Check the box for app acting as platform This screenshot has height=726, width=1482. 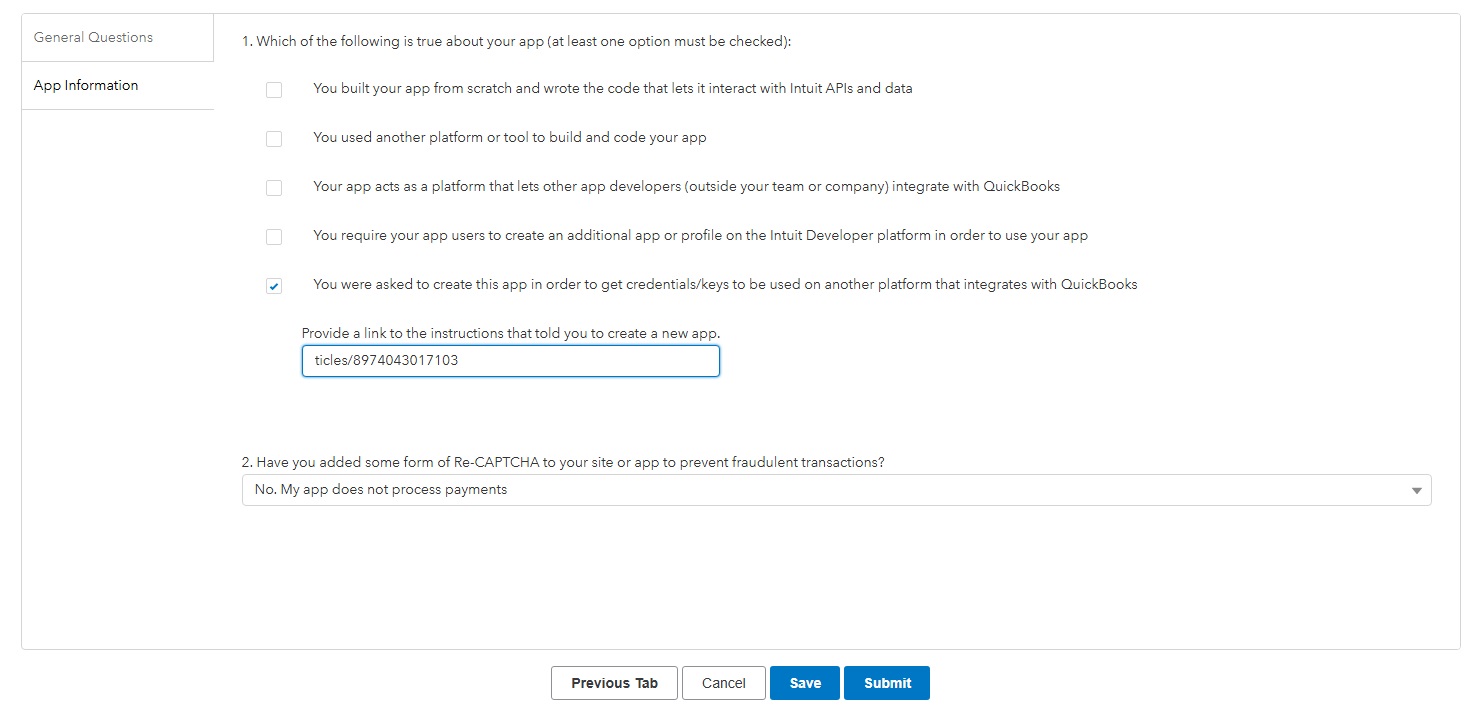[x=274, y=188]
